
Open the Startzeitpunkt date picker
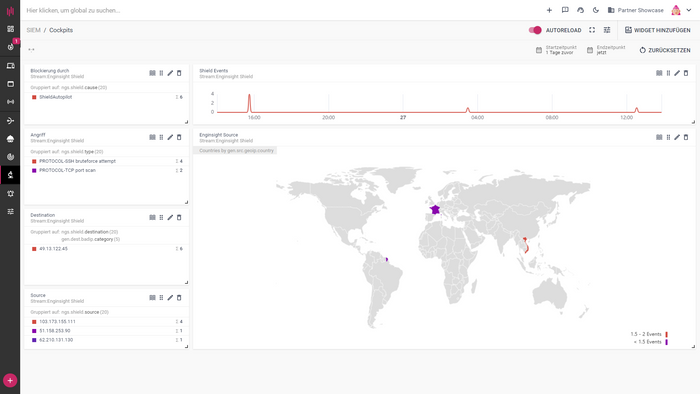click(x=556, y=50)
